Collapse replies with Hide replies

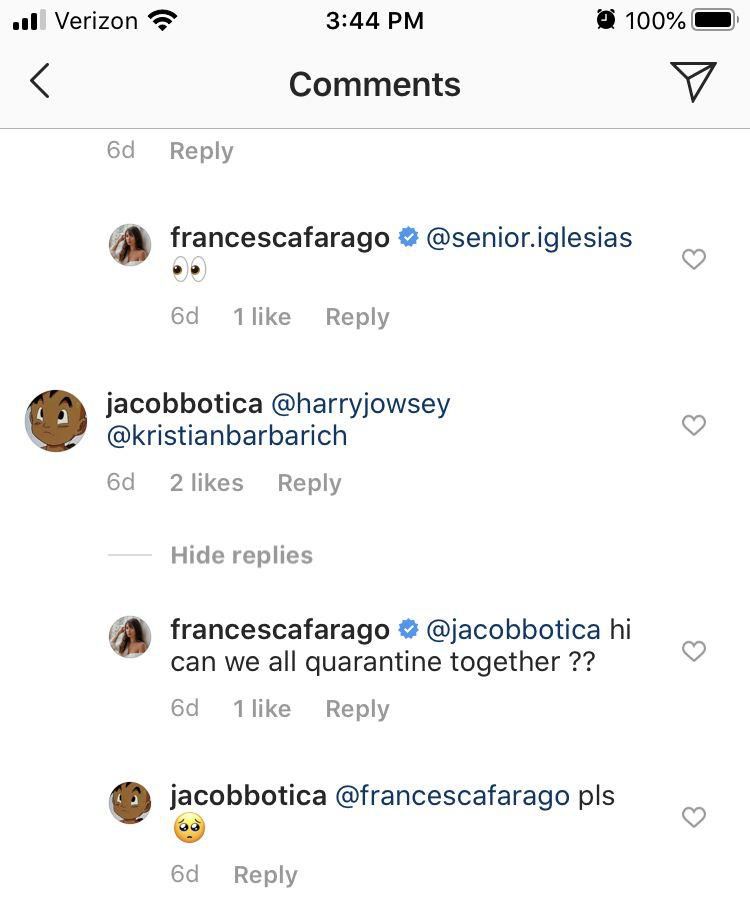point(240,555)
